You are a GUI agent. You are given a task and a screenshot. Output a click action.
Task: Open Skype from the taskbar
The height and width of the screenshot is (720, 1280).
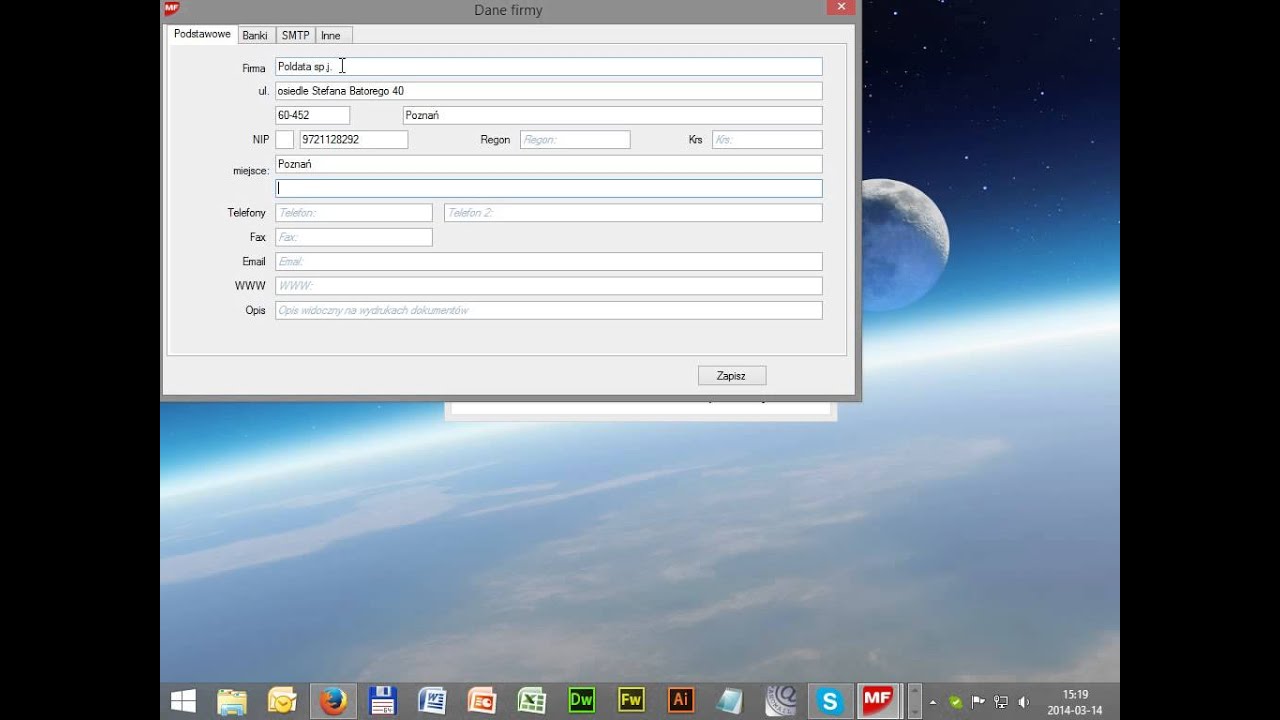click(x=830, y=701)
